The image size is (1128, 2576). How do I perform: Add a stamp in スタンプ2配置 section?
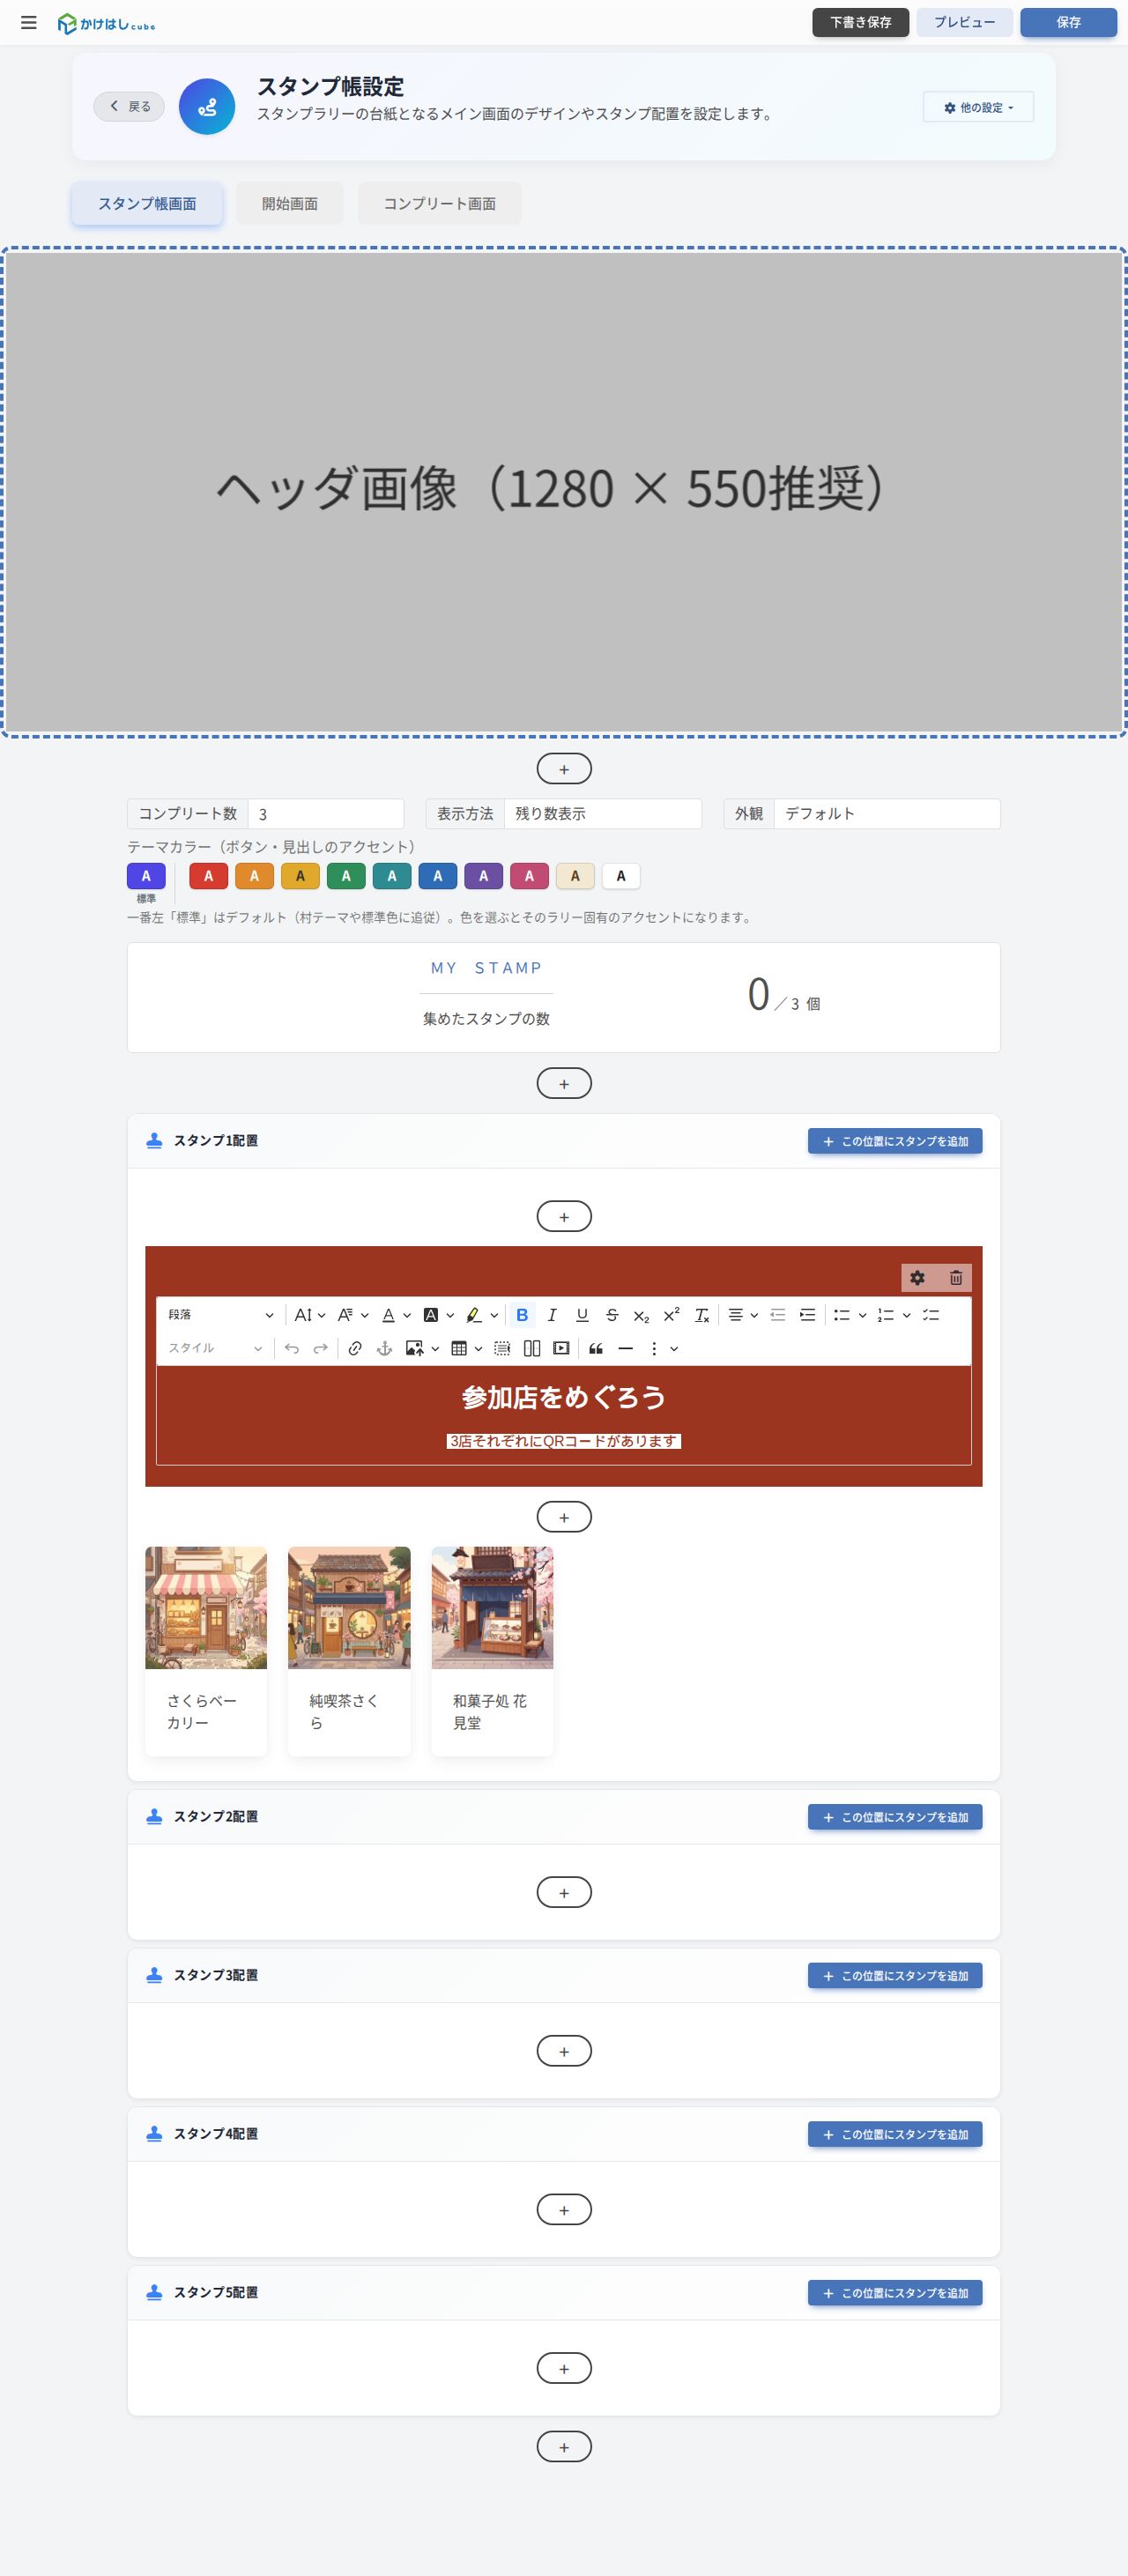click(895, 1816)
